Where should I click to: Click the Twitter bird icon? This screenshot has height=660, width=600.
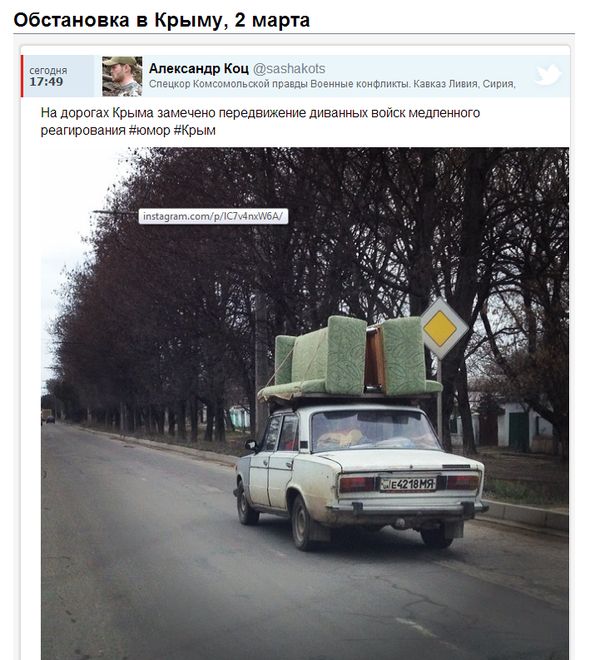tap(548, 76)
